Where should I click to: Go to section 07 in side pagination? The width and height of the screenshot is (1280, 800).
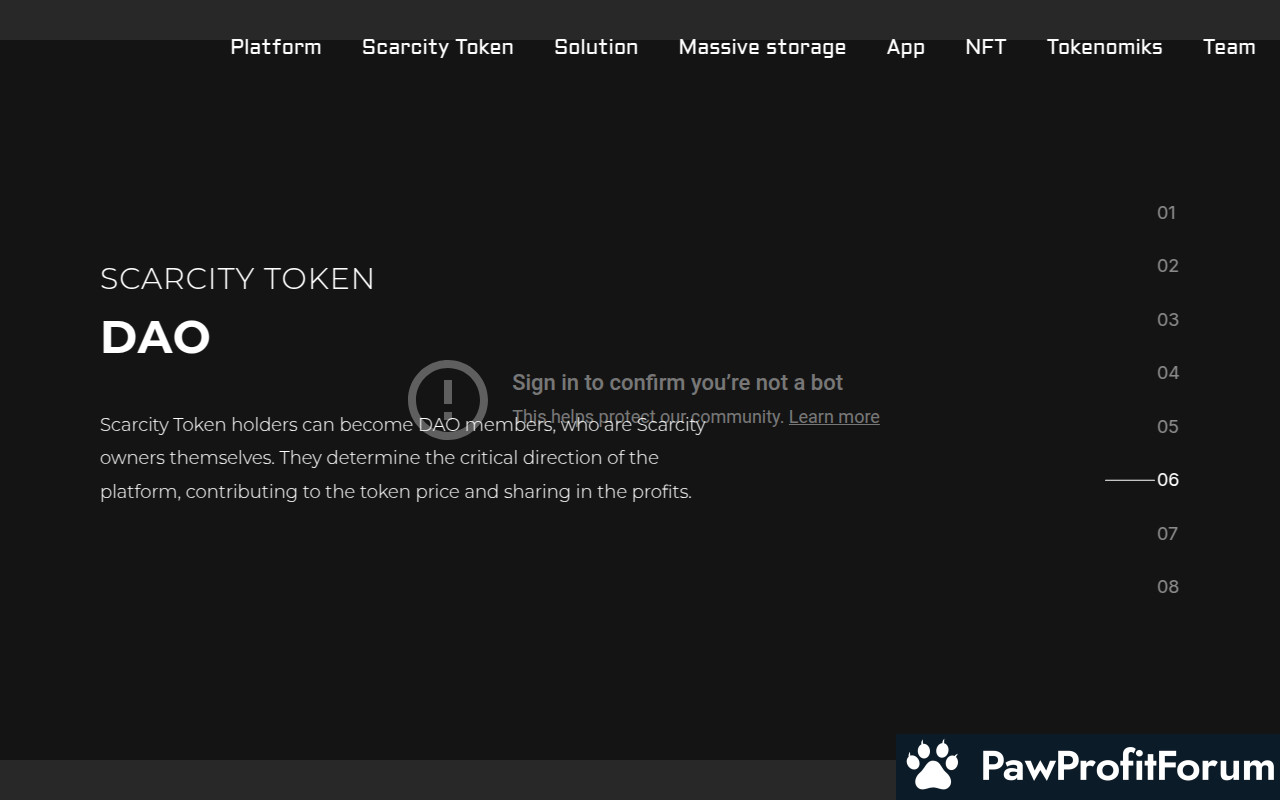1167,534
